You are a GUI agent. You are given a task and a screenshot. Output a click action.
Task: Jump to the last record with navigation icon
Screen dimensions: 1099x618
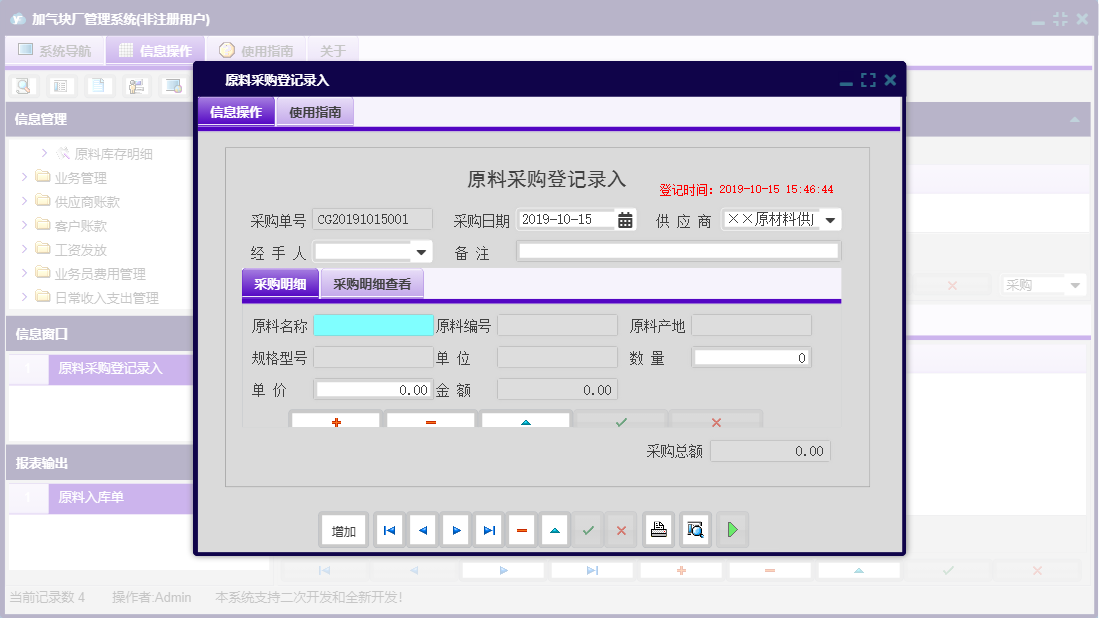pos(488,529)
